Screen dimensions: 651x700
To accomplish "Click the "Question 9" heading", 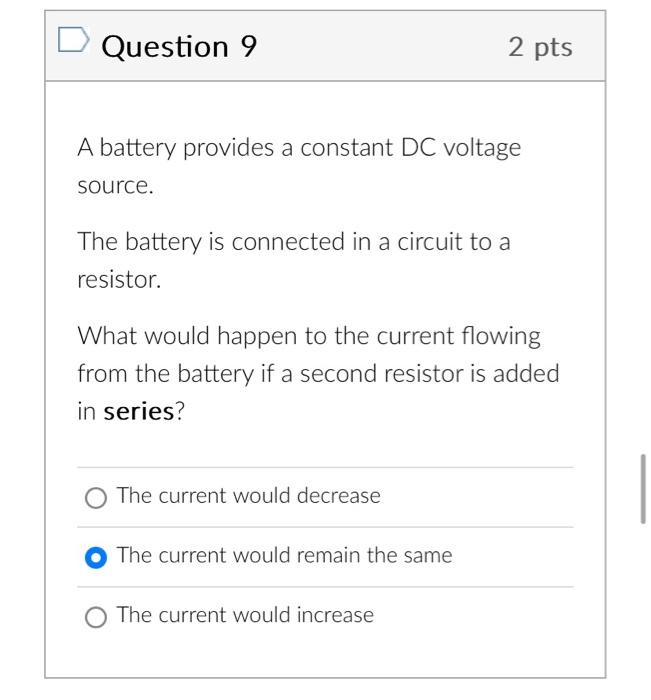I will (179, 46).
